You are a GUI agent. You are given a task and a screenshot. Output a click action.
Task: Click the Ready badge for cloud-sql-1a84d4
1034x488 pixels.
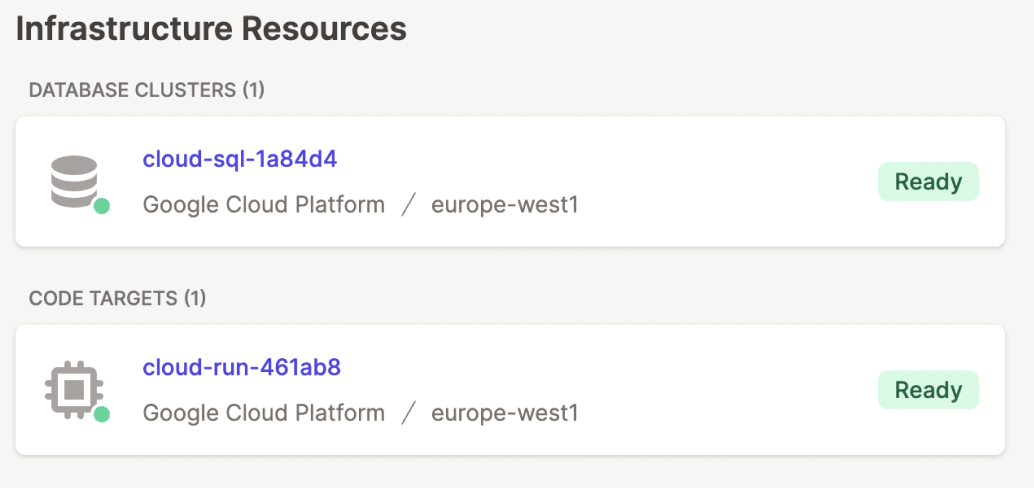[928, 181]
